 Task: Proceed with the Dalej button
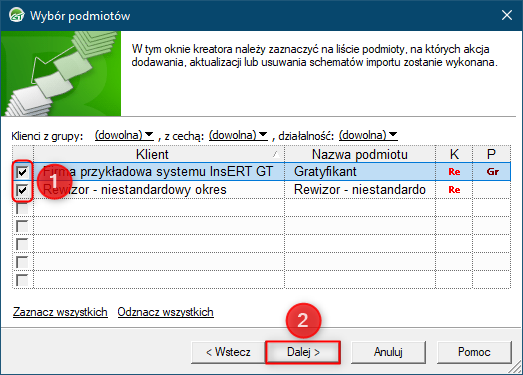[303, 352]
